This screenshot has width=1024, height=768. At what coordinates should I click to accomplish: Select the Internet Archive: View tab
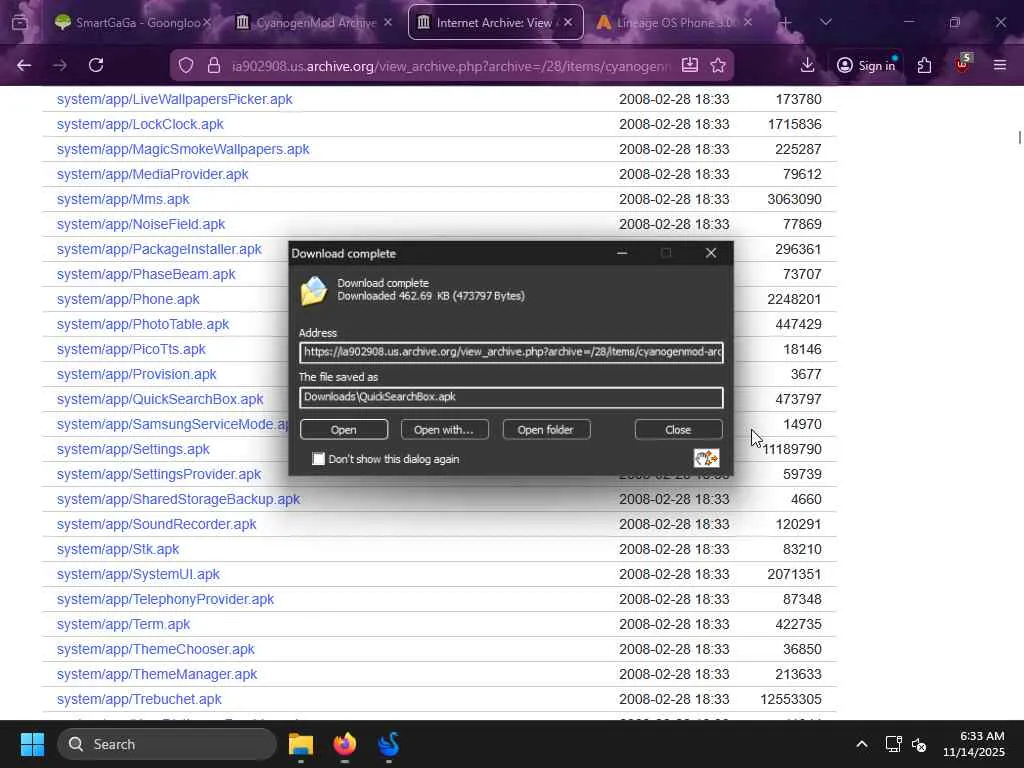click(496, 22)
